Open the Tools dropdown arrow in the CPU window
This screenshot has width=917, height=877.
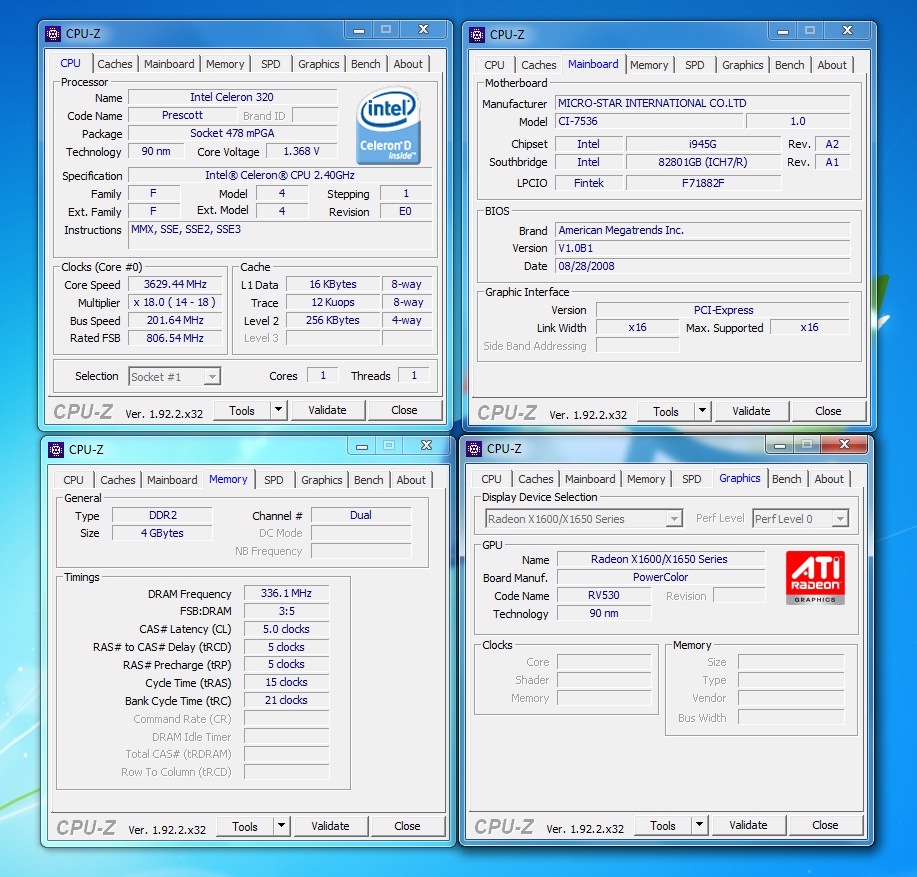click(x=277, y=410)
